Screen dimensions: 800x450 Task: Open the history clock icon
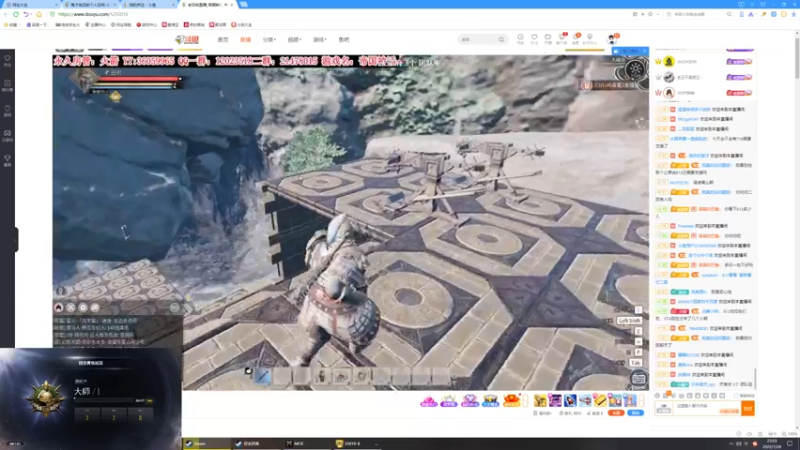[x=520, y=38]
